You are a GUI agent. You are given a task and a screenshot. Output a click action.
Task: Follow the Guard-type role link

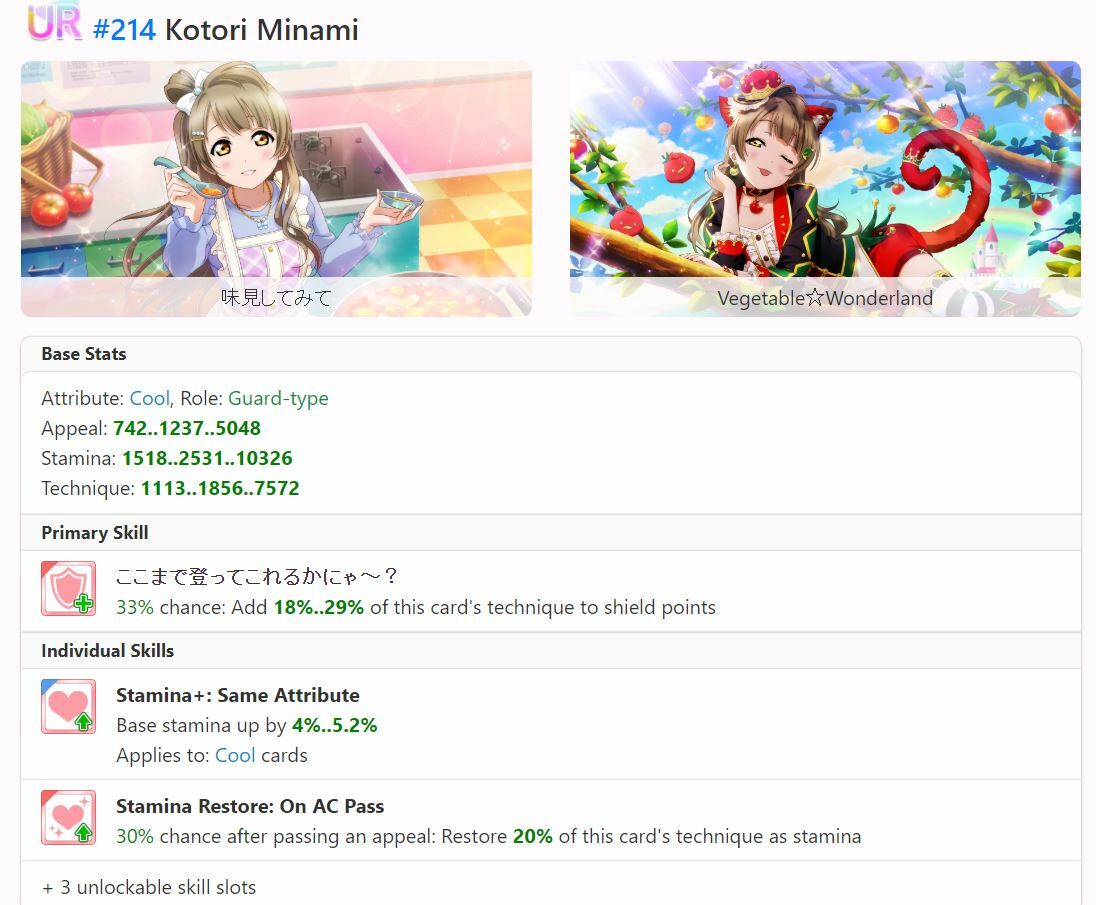coord(278,398)
